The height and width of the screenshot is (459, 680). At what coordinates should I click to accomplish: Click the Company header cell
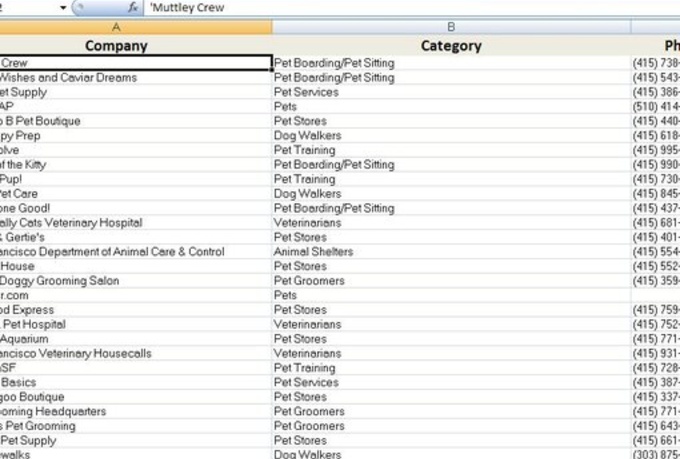click(136, 46)
